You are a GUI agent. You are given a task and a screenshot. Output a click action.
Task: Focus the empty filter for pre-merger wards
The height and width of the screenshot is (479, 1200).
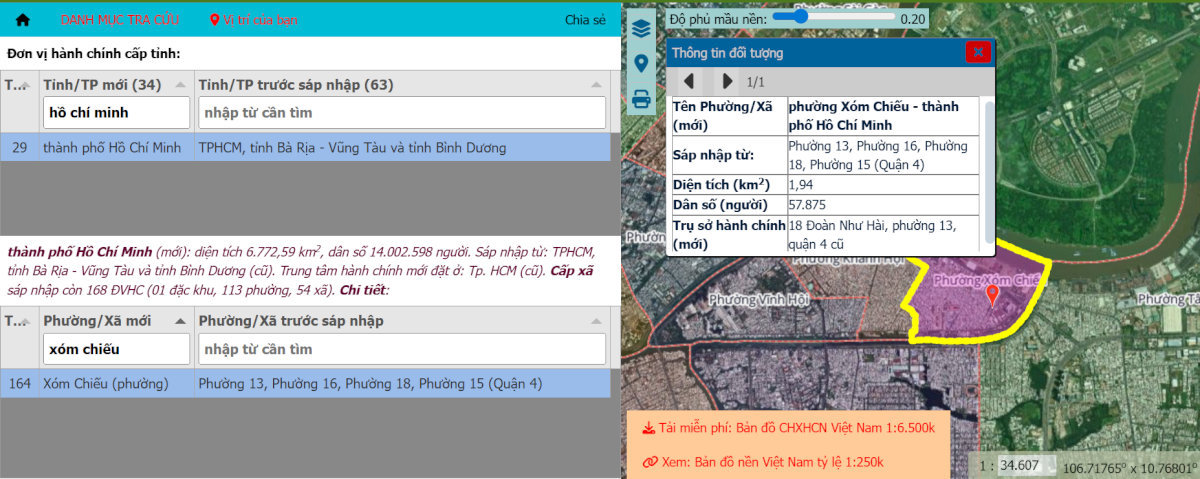[x=402, y=349]
